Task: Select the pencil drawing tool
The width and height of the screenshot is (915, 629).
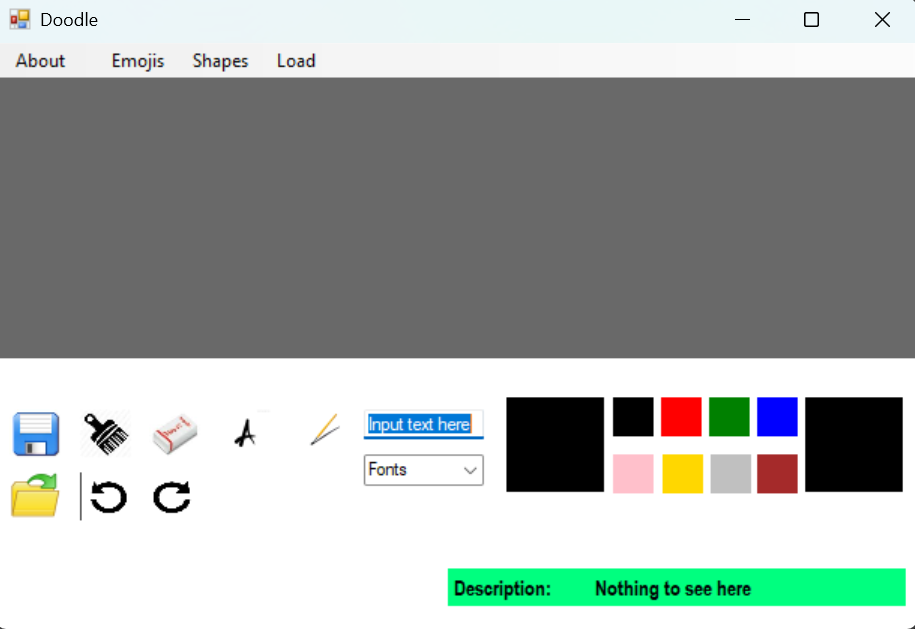Action: click(x=325, y=429)
